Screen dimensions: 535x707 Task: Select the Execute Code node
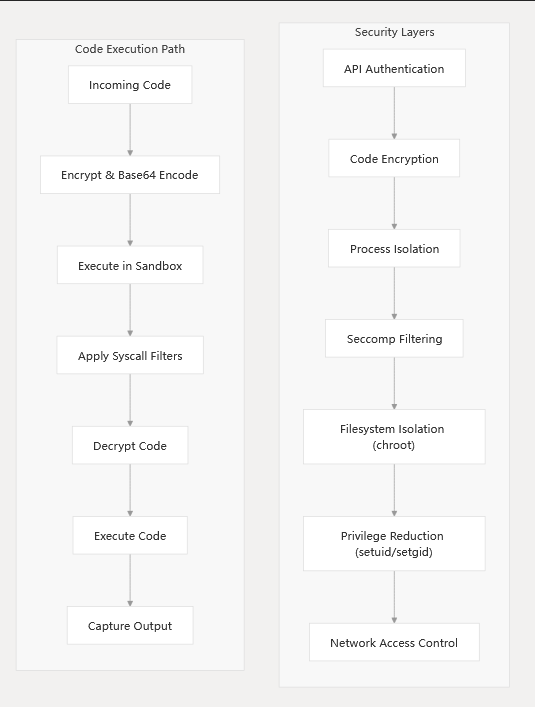point(130,536)
